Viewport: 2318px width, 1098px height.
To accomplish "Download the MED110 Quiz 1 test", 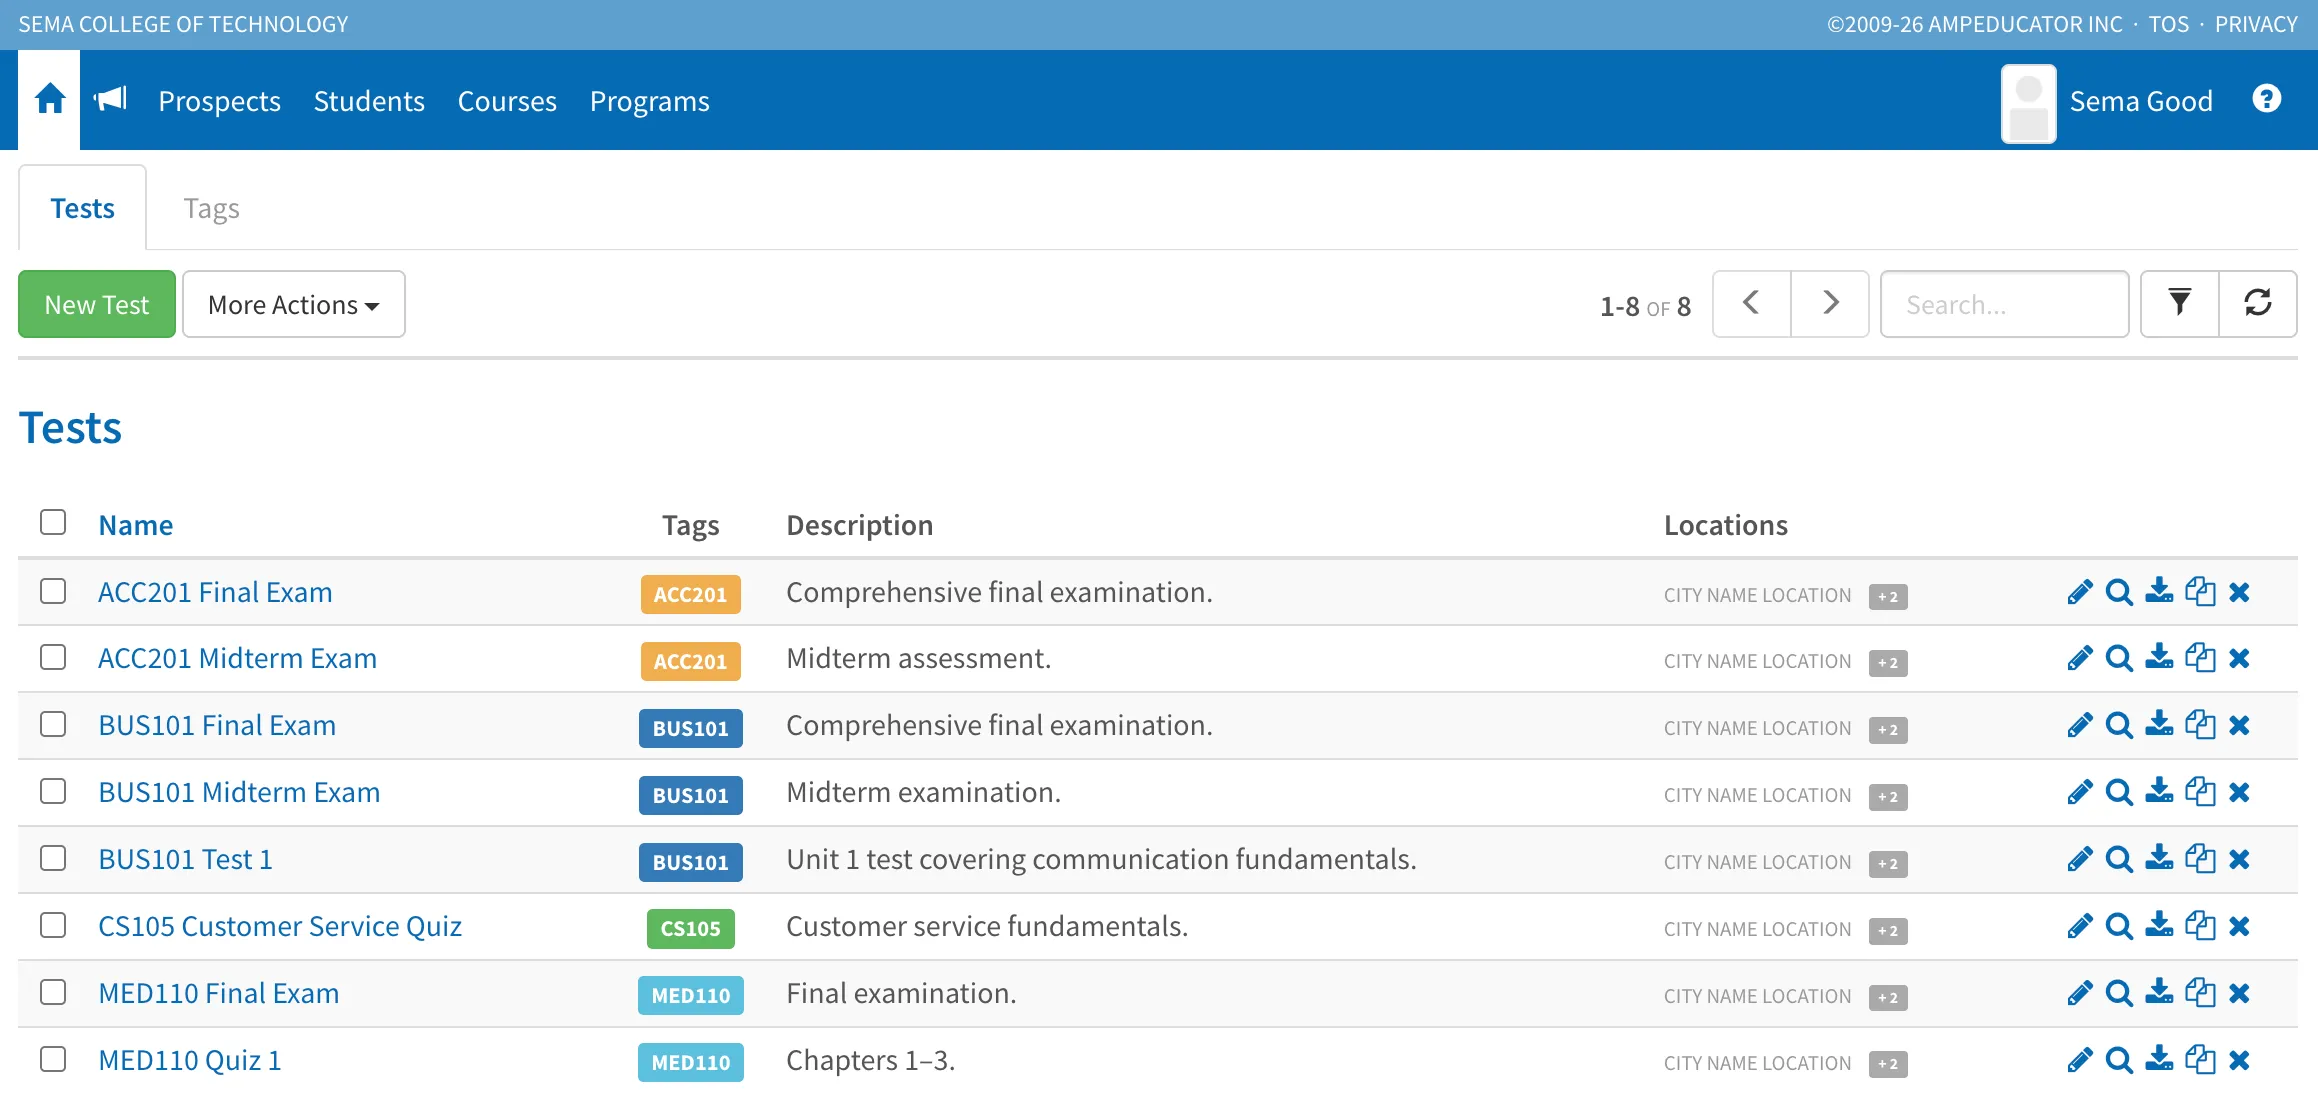I will [x=2159, y=1059].
